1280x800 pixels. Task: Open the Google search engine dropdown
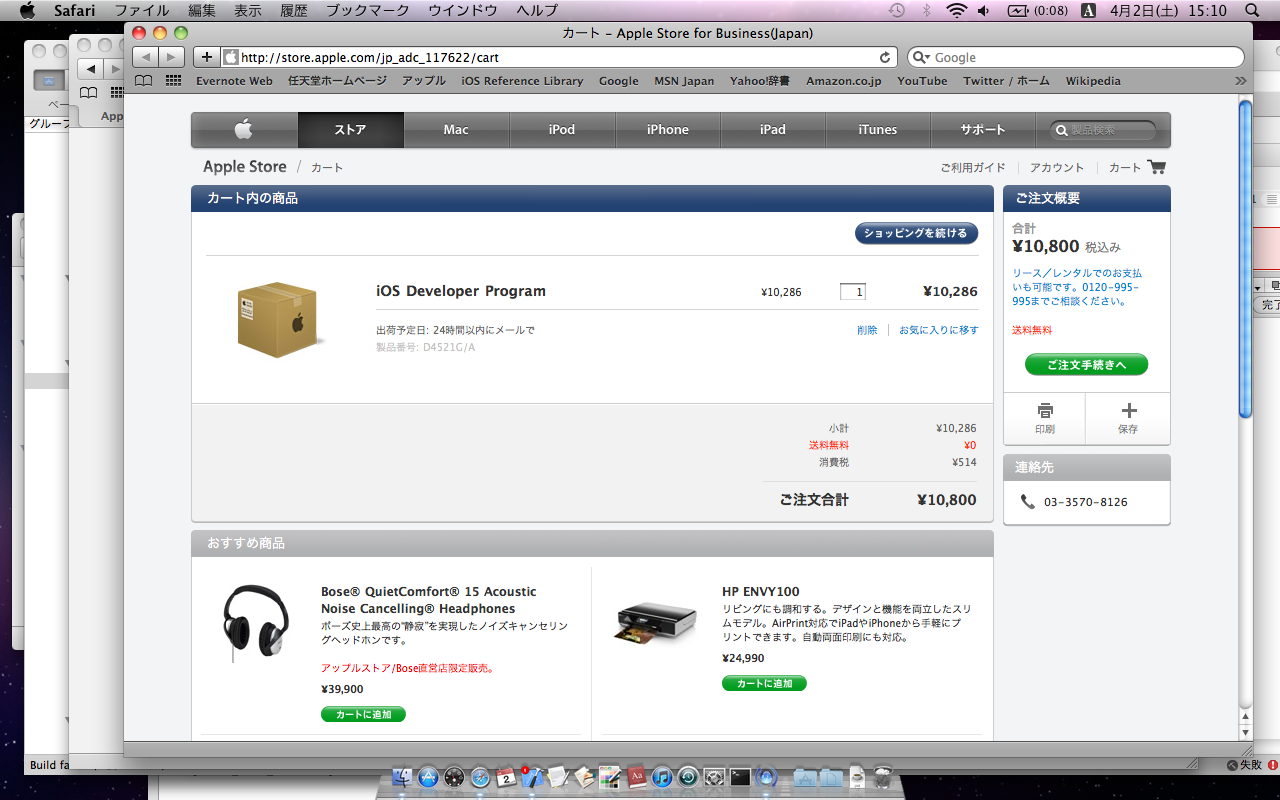[922, 58]
